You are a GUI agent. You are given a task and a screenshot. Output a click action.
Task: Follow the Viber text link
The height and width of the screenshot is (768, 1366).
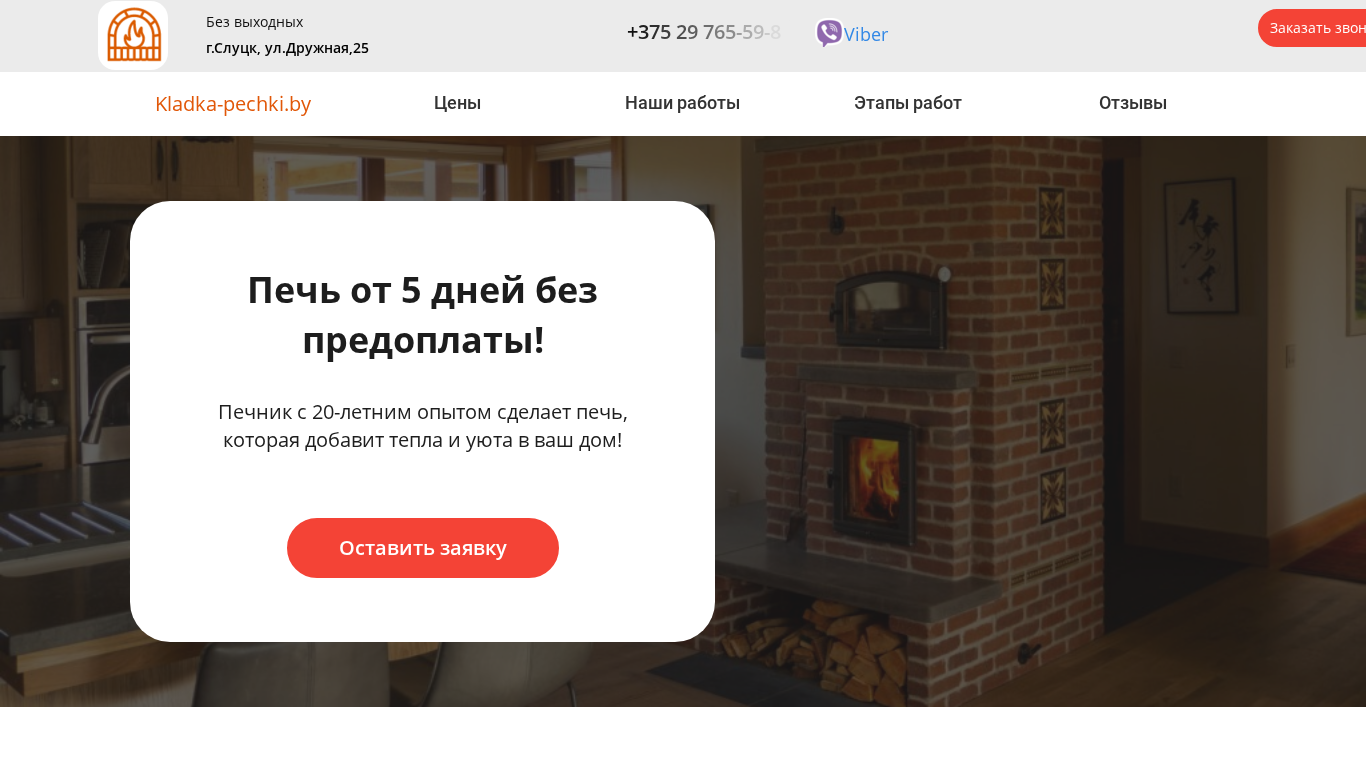tap(866, 34)
